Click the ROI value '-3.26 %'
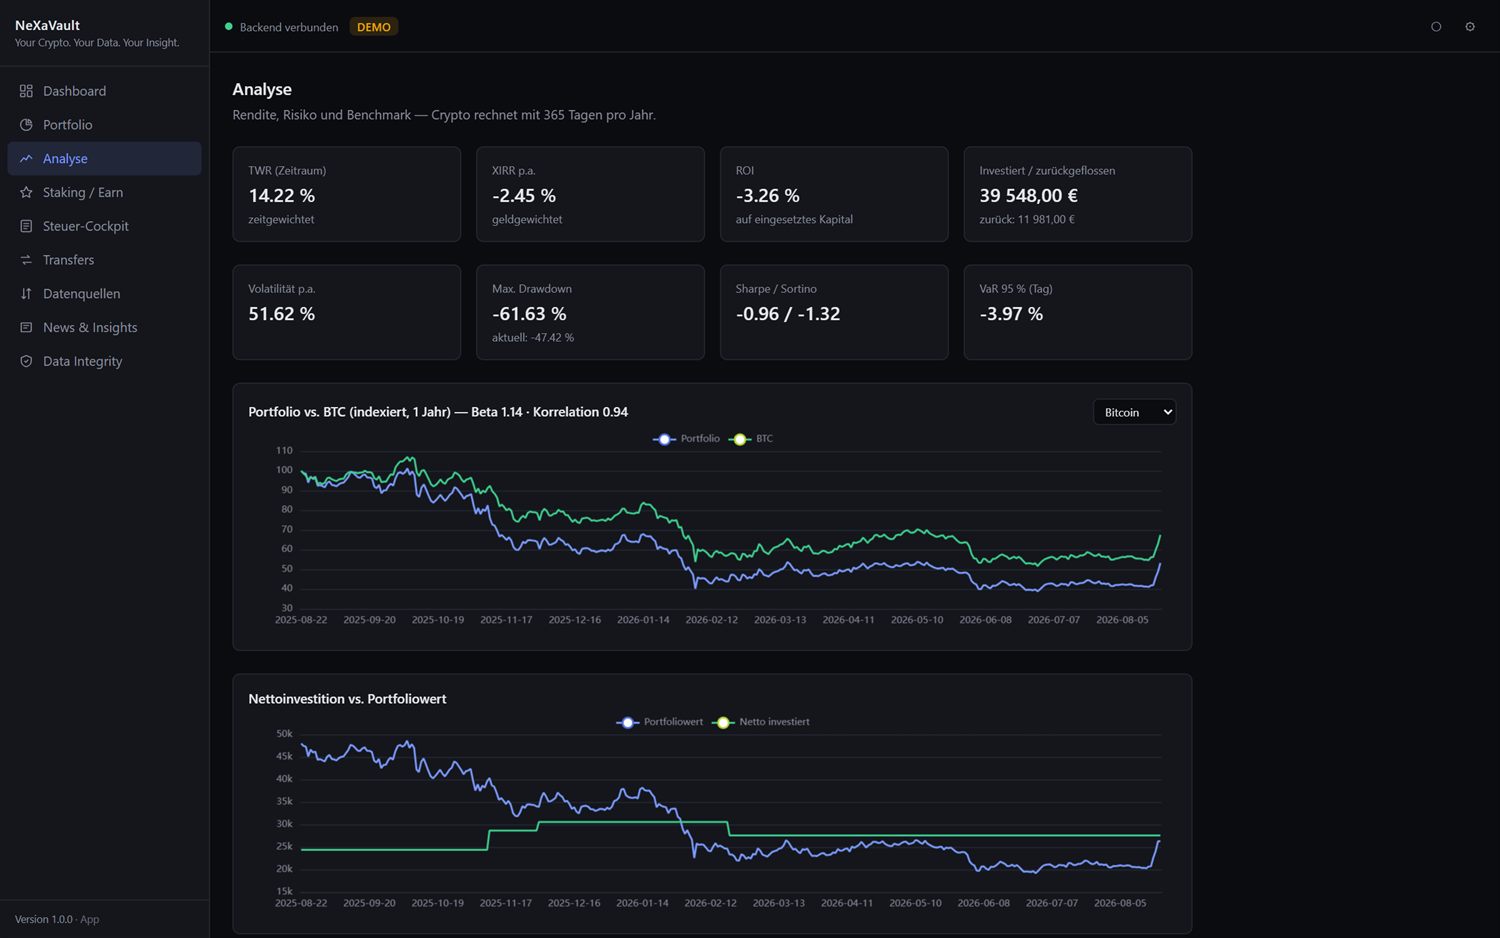Screen dimensions: 1500x938 [x=768, y=195]
